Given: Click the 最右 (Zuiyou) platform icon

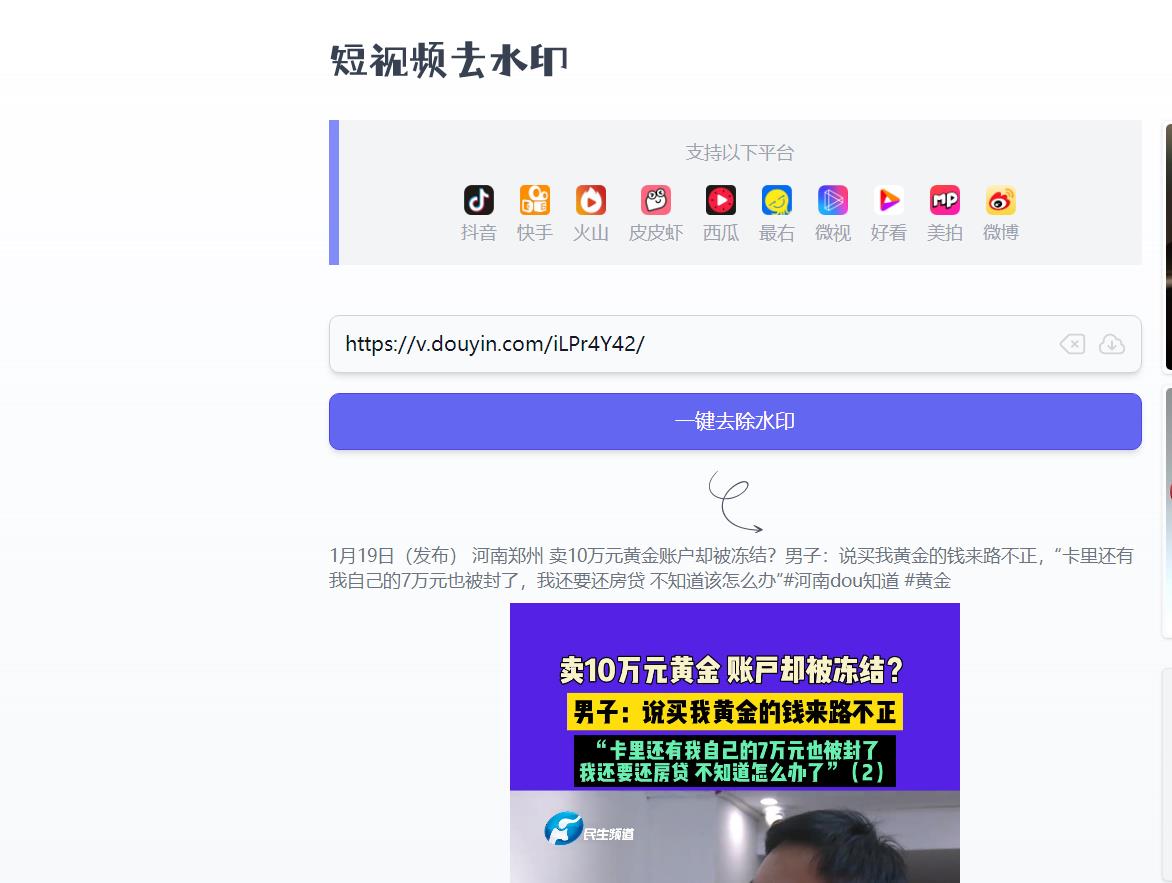Looking at the screenshot, I should [x=777, y=200].
